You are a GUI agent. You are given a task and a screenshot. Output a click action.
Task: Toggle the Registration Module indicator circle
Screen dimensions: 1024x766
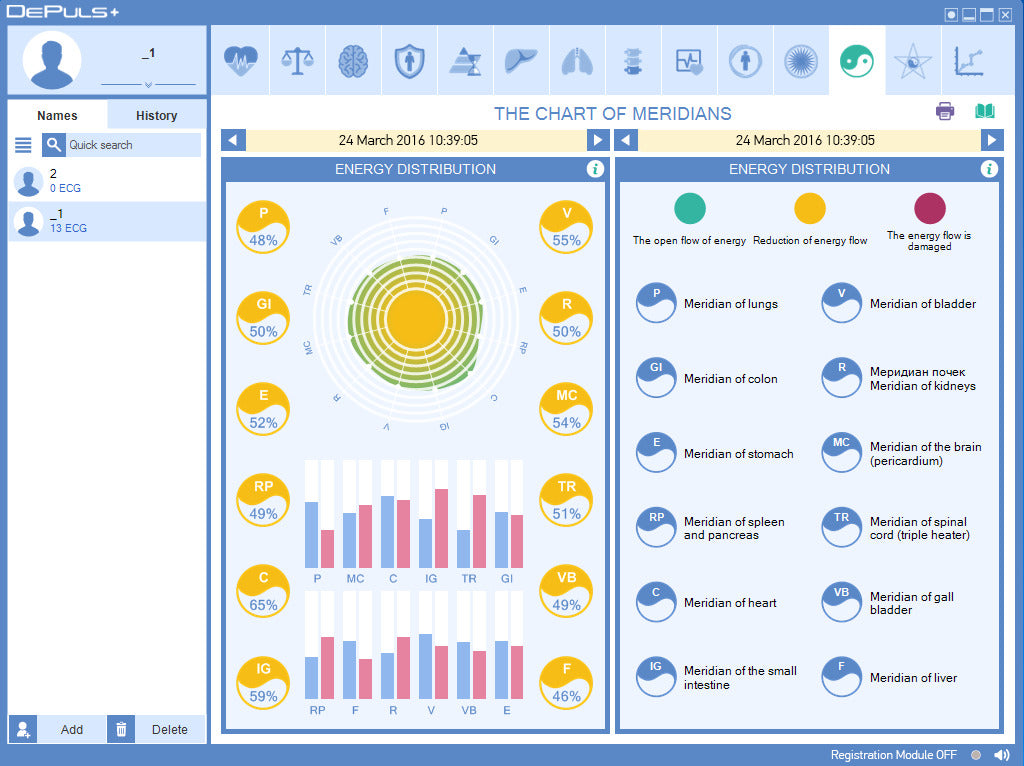pos(976,755)
